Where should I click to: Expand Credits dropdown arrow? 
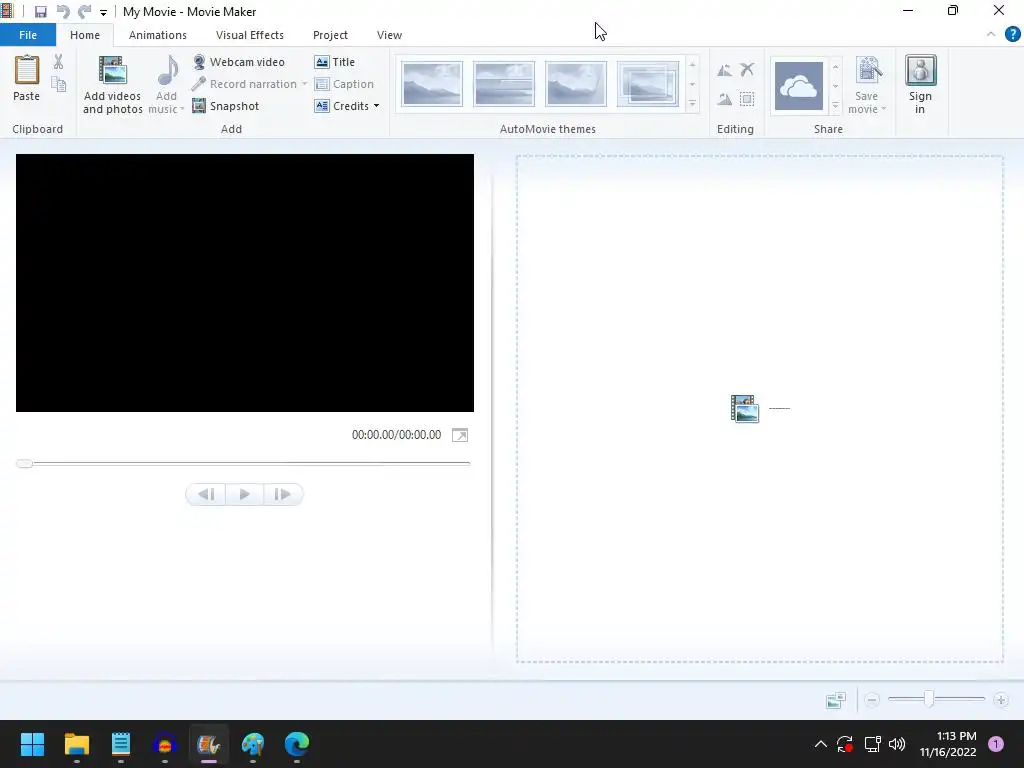(376, 106)
